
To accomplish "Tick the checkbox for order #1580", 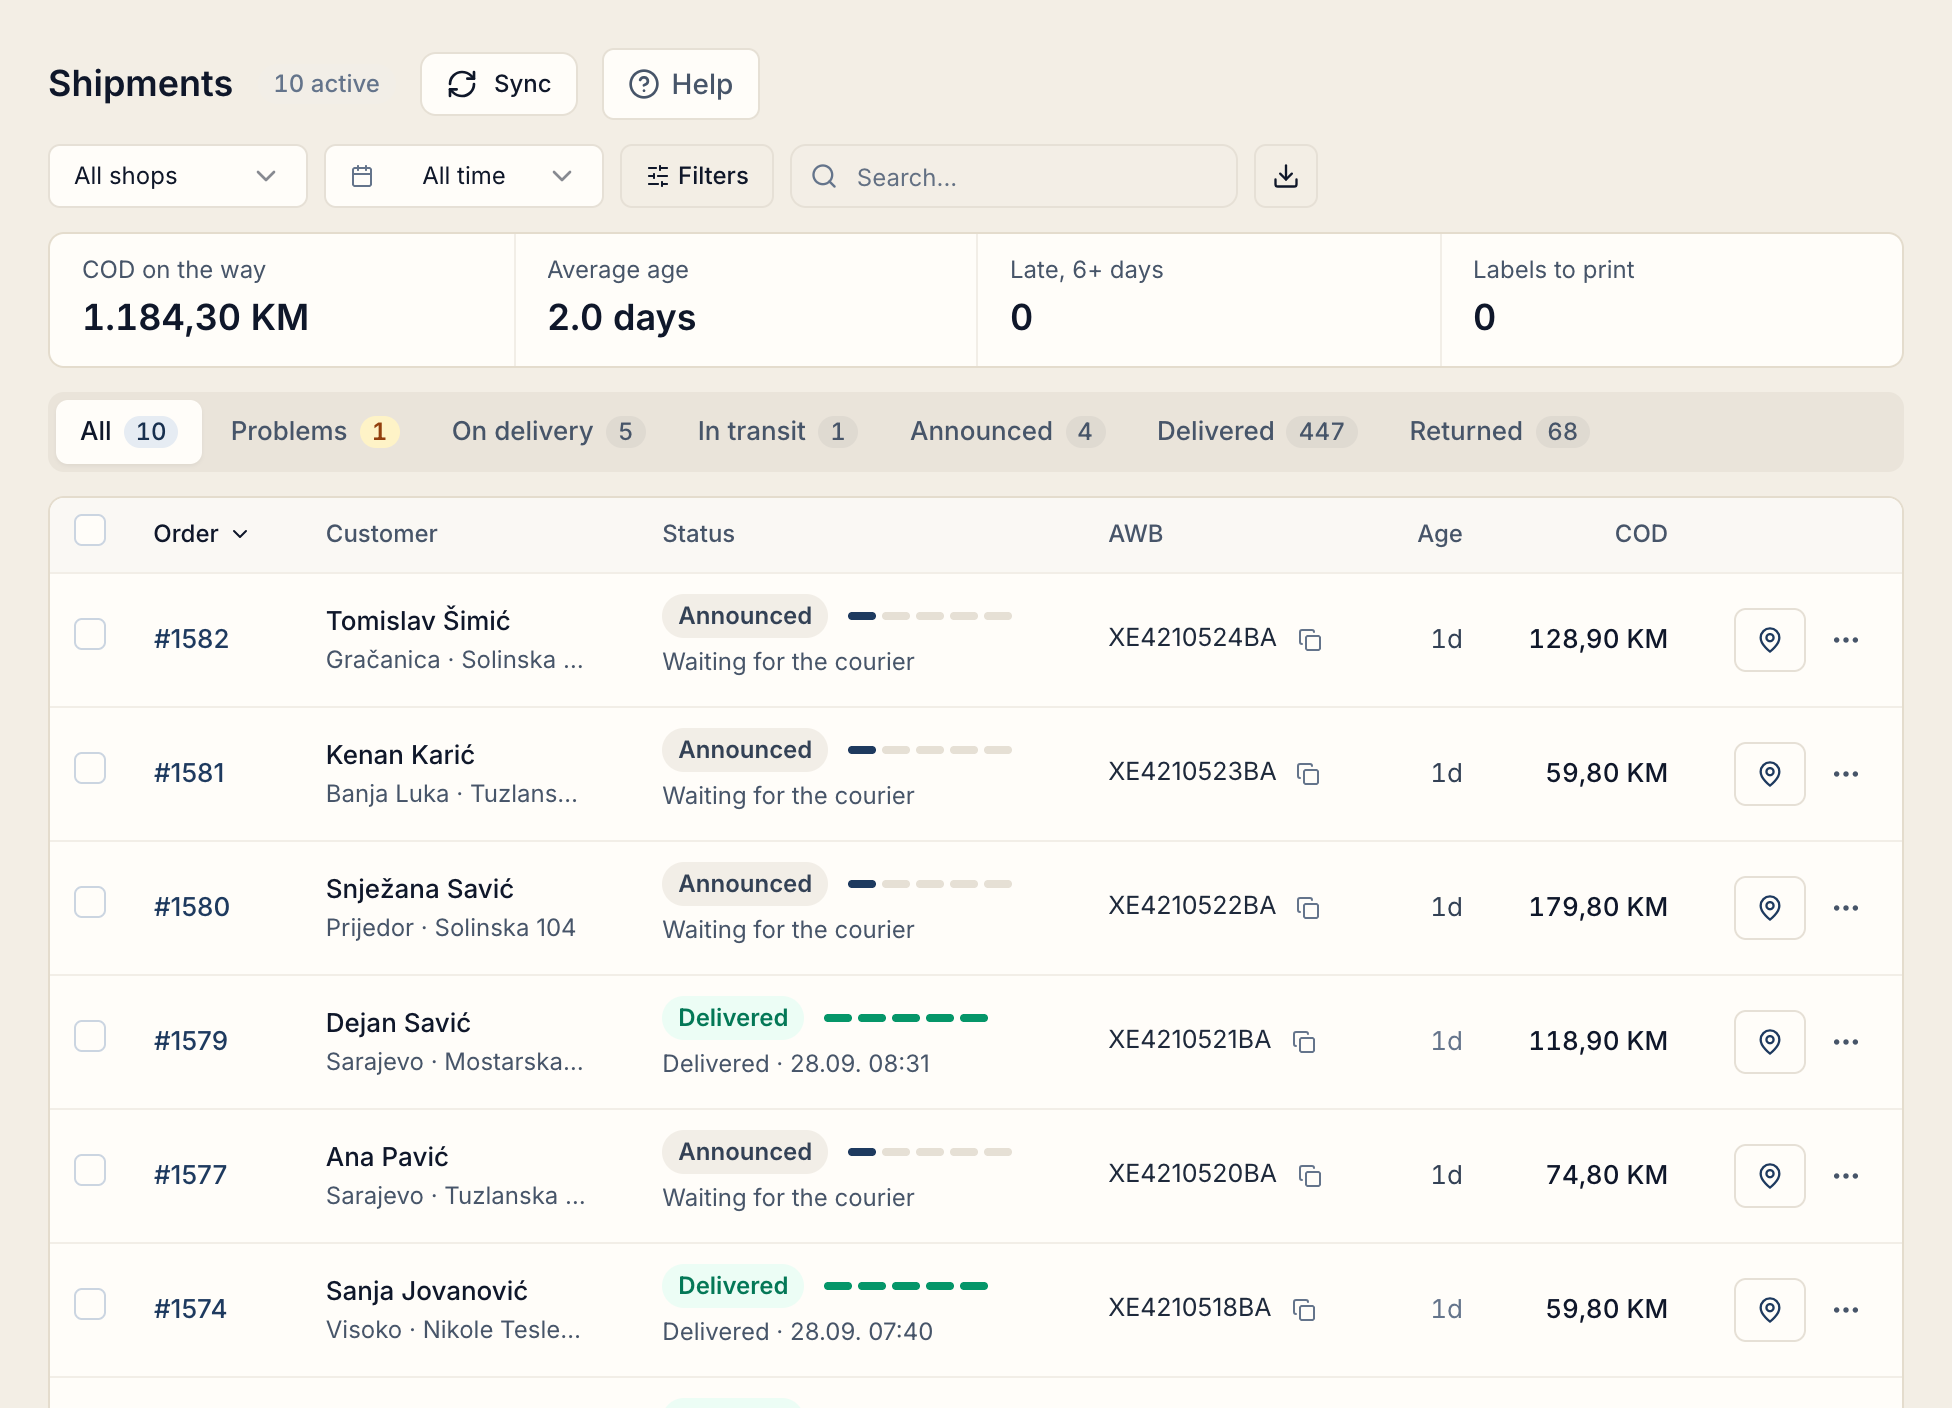I will point(90,902).
